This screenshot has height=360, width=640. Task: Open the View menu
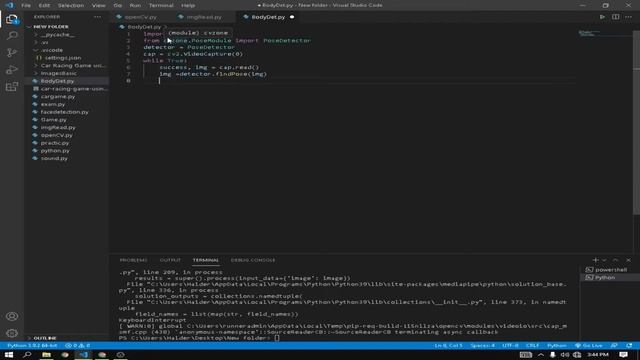tap(98, 5)
